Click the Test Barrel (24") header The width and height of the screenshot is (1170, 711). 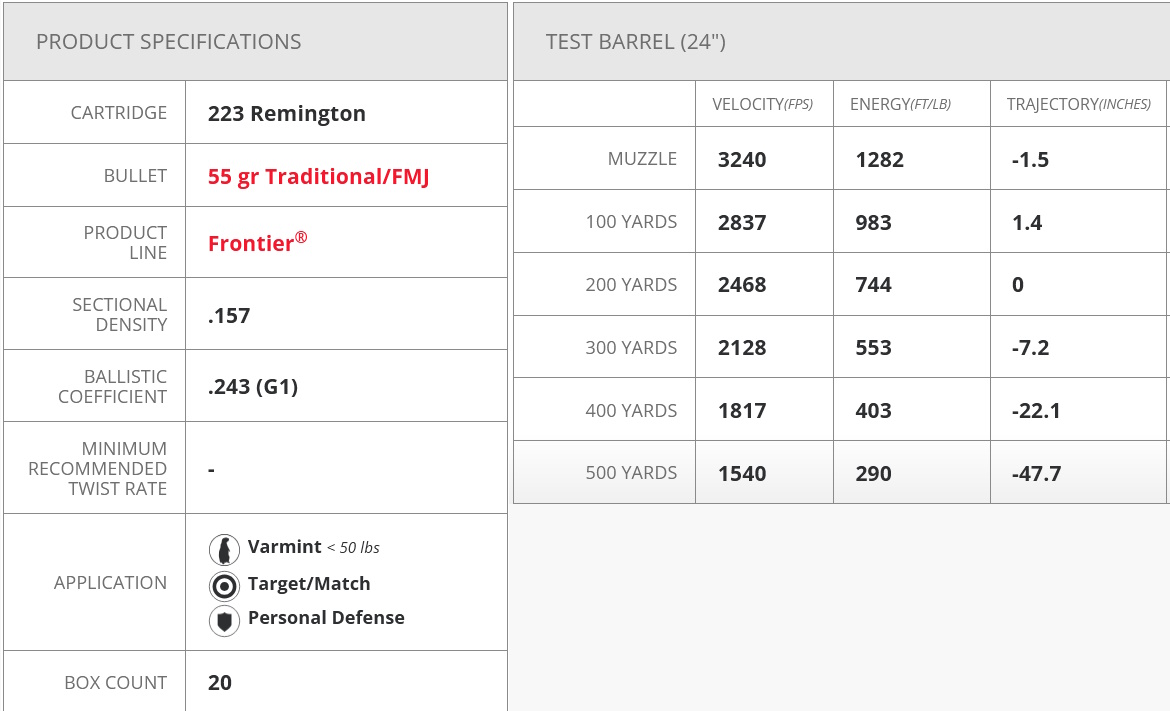636,42
